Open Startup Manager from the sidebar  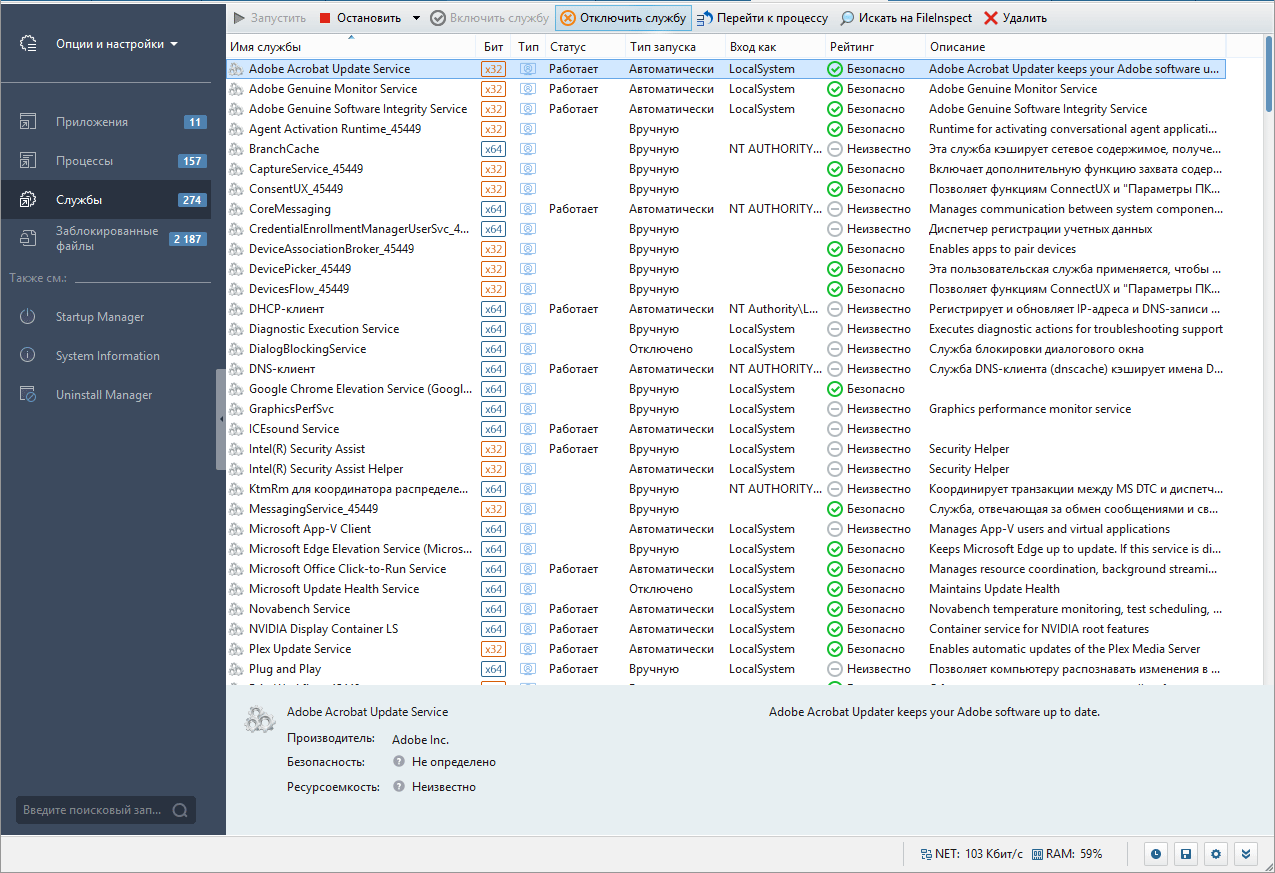coord(100,317)
